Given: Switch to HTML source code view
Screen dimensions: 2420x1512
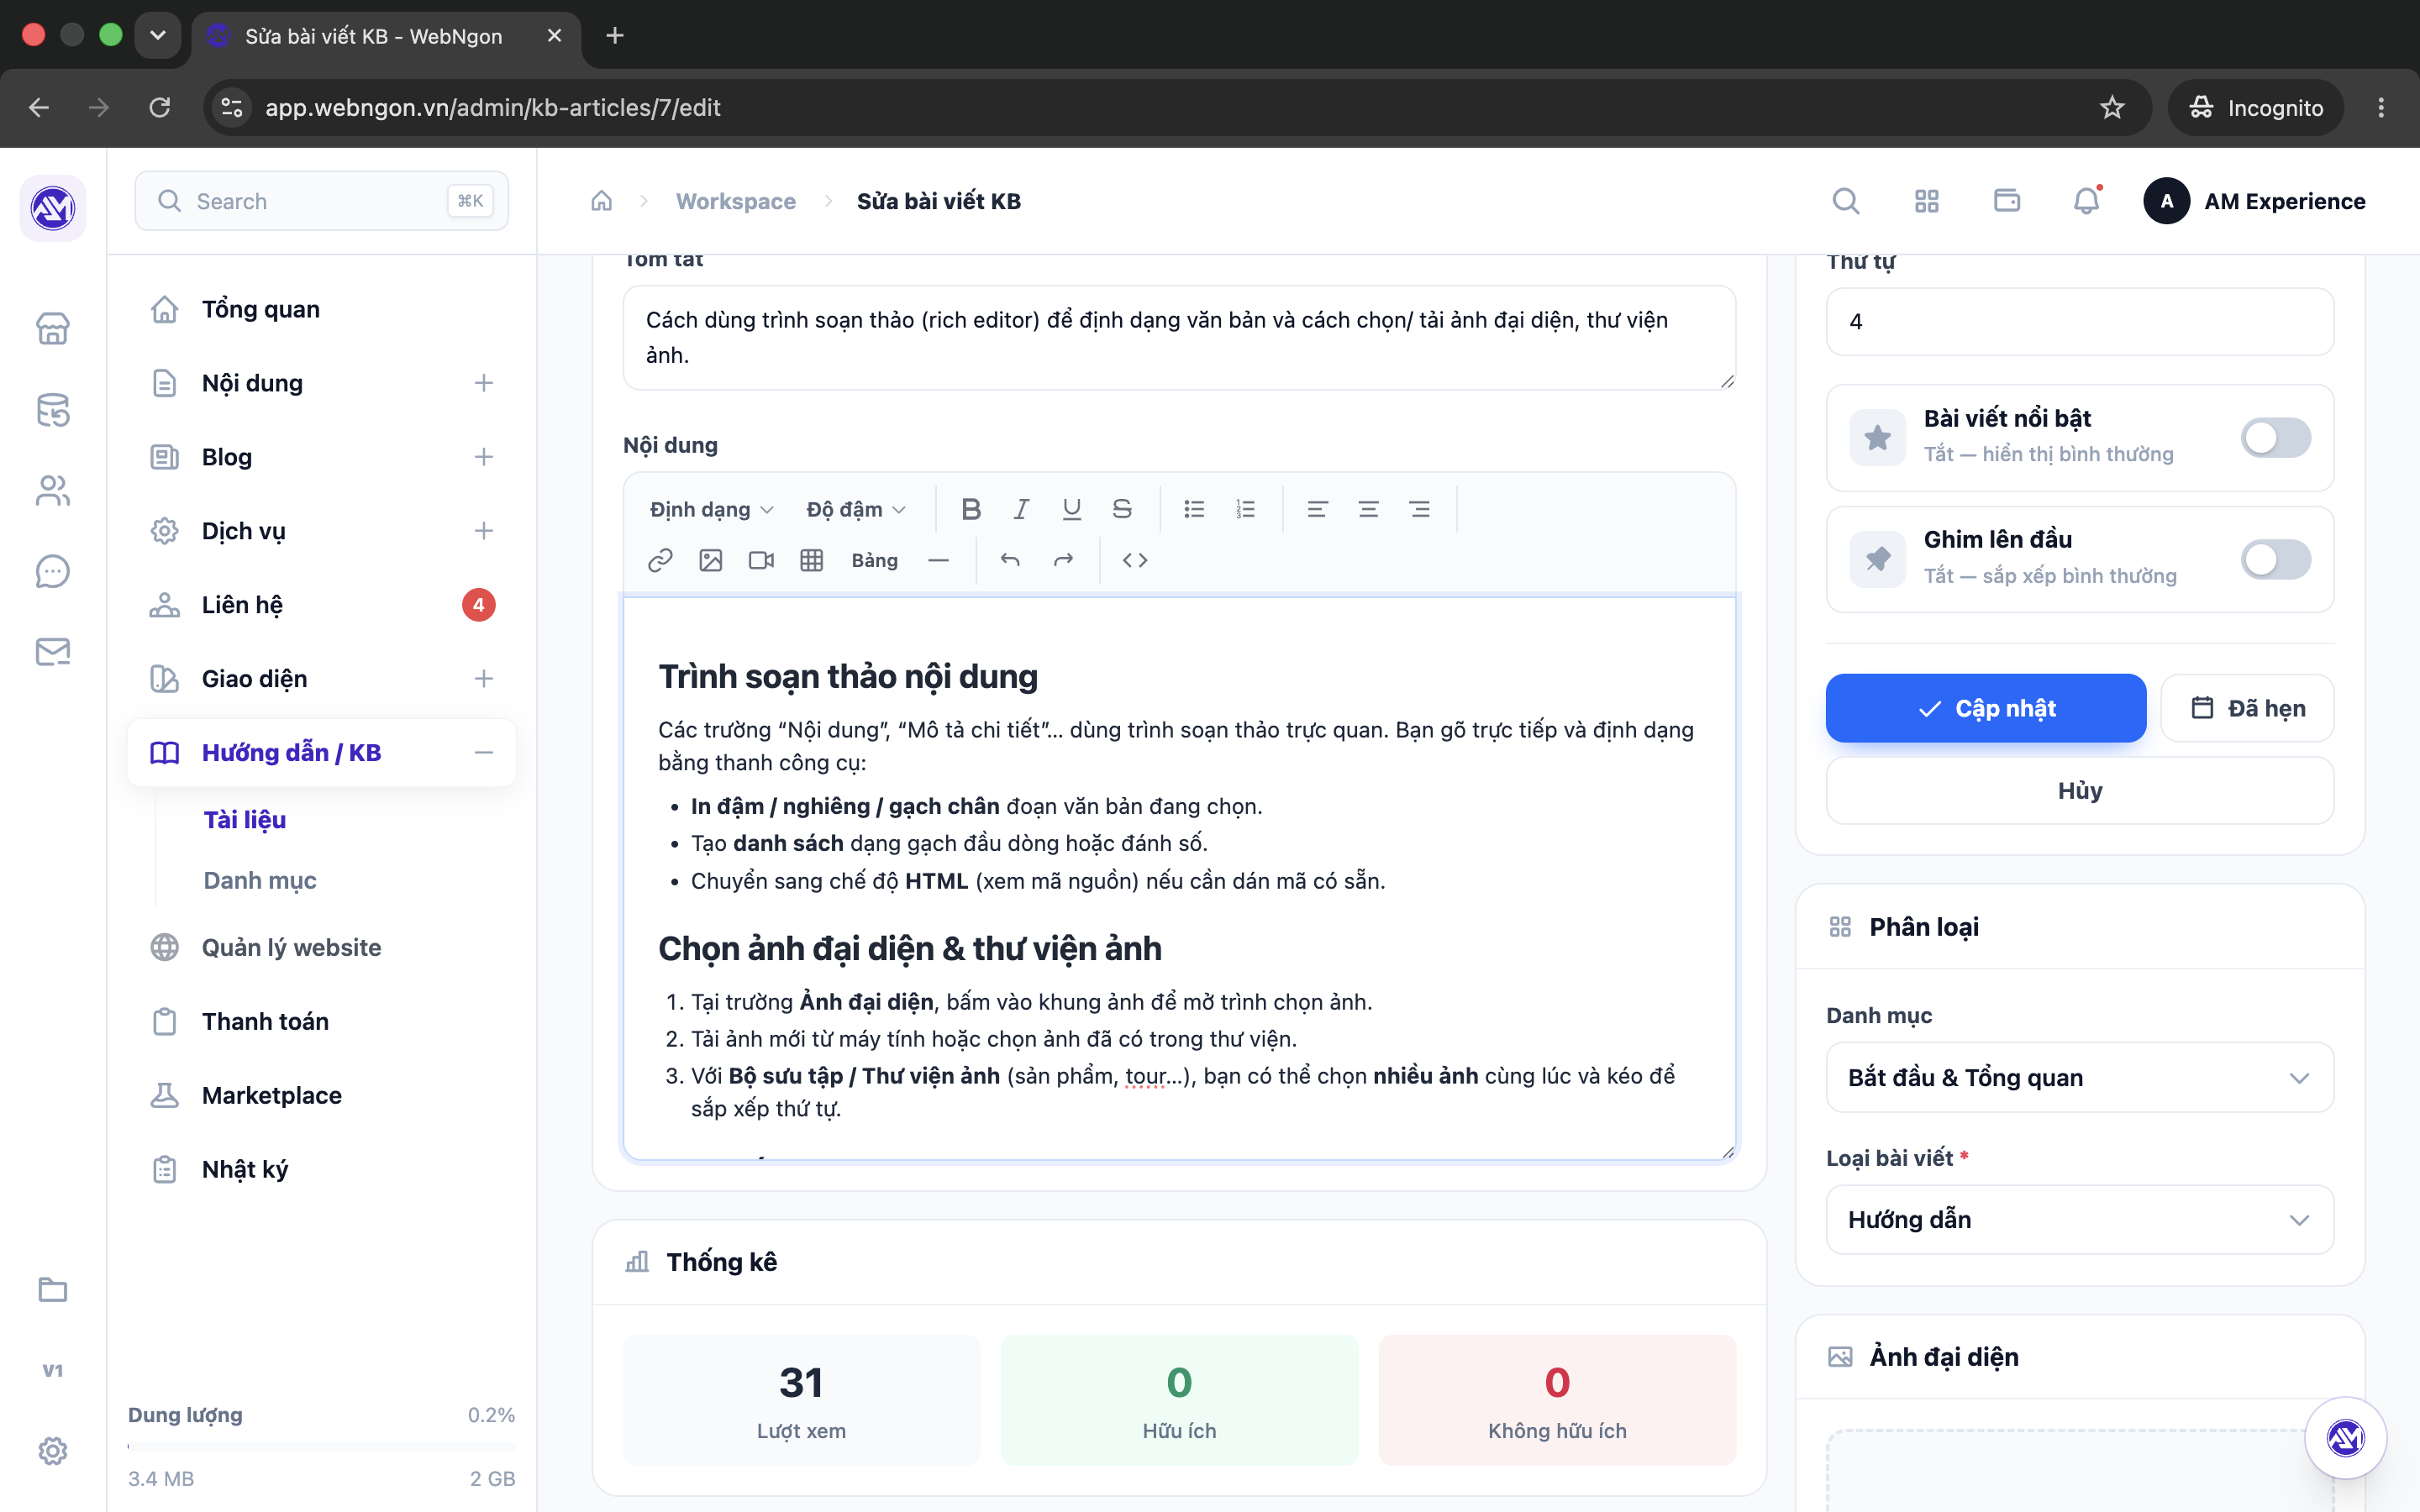Looking at the screenshot, I should click(x=1135, y=560).
